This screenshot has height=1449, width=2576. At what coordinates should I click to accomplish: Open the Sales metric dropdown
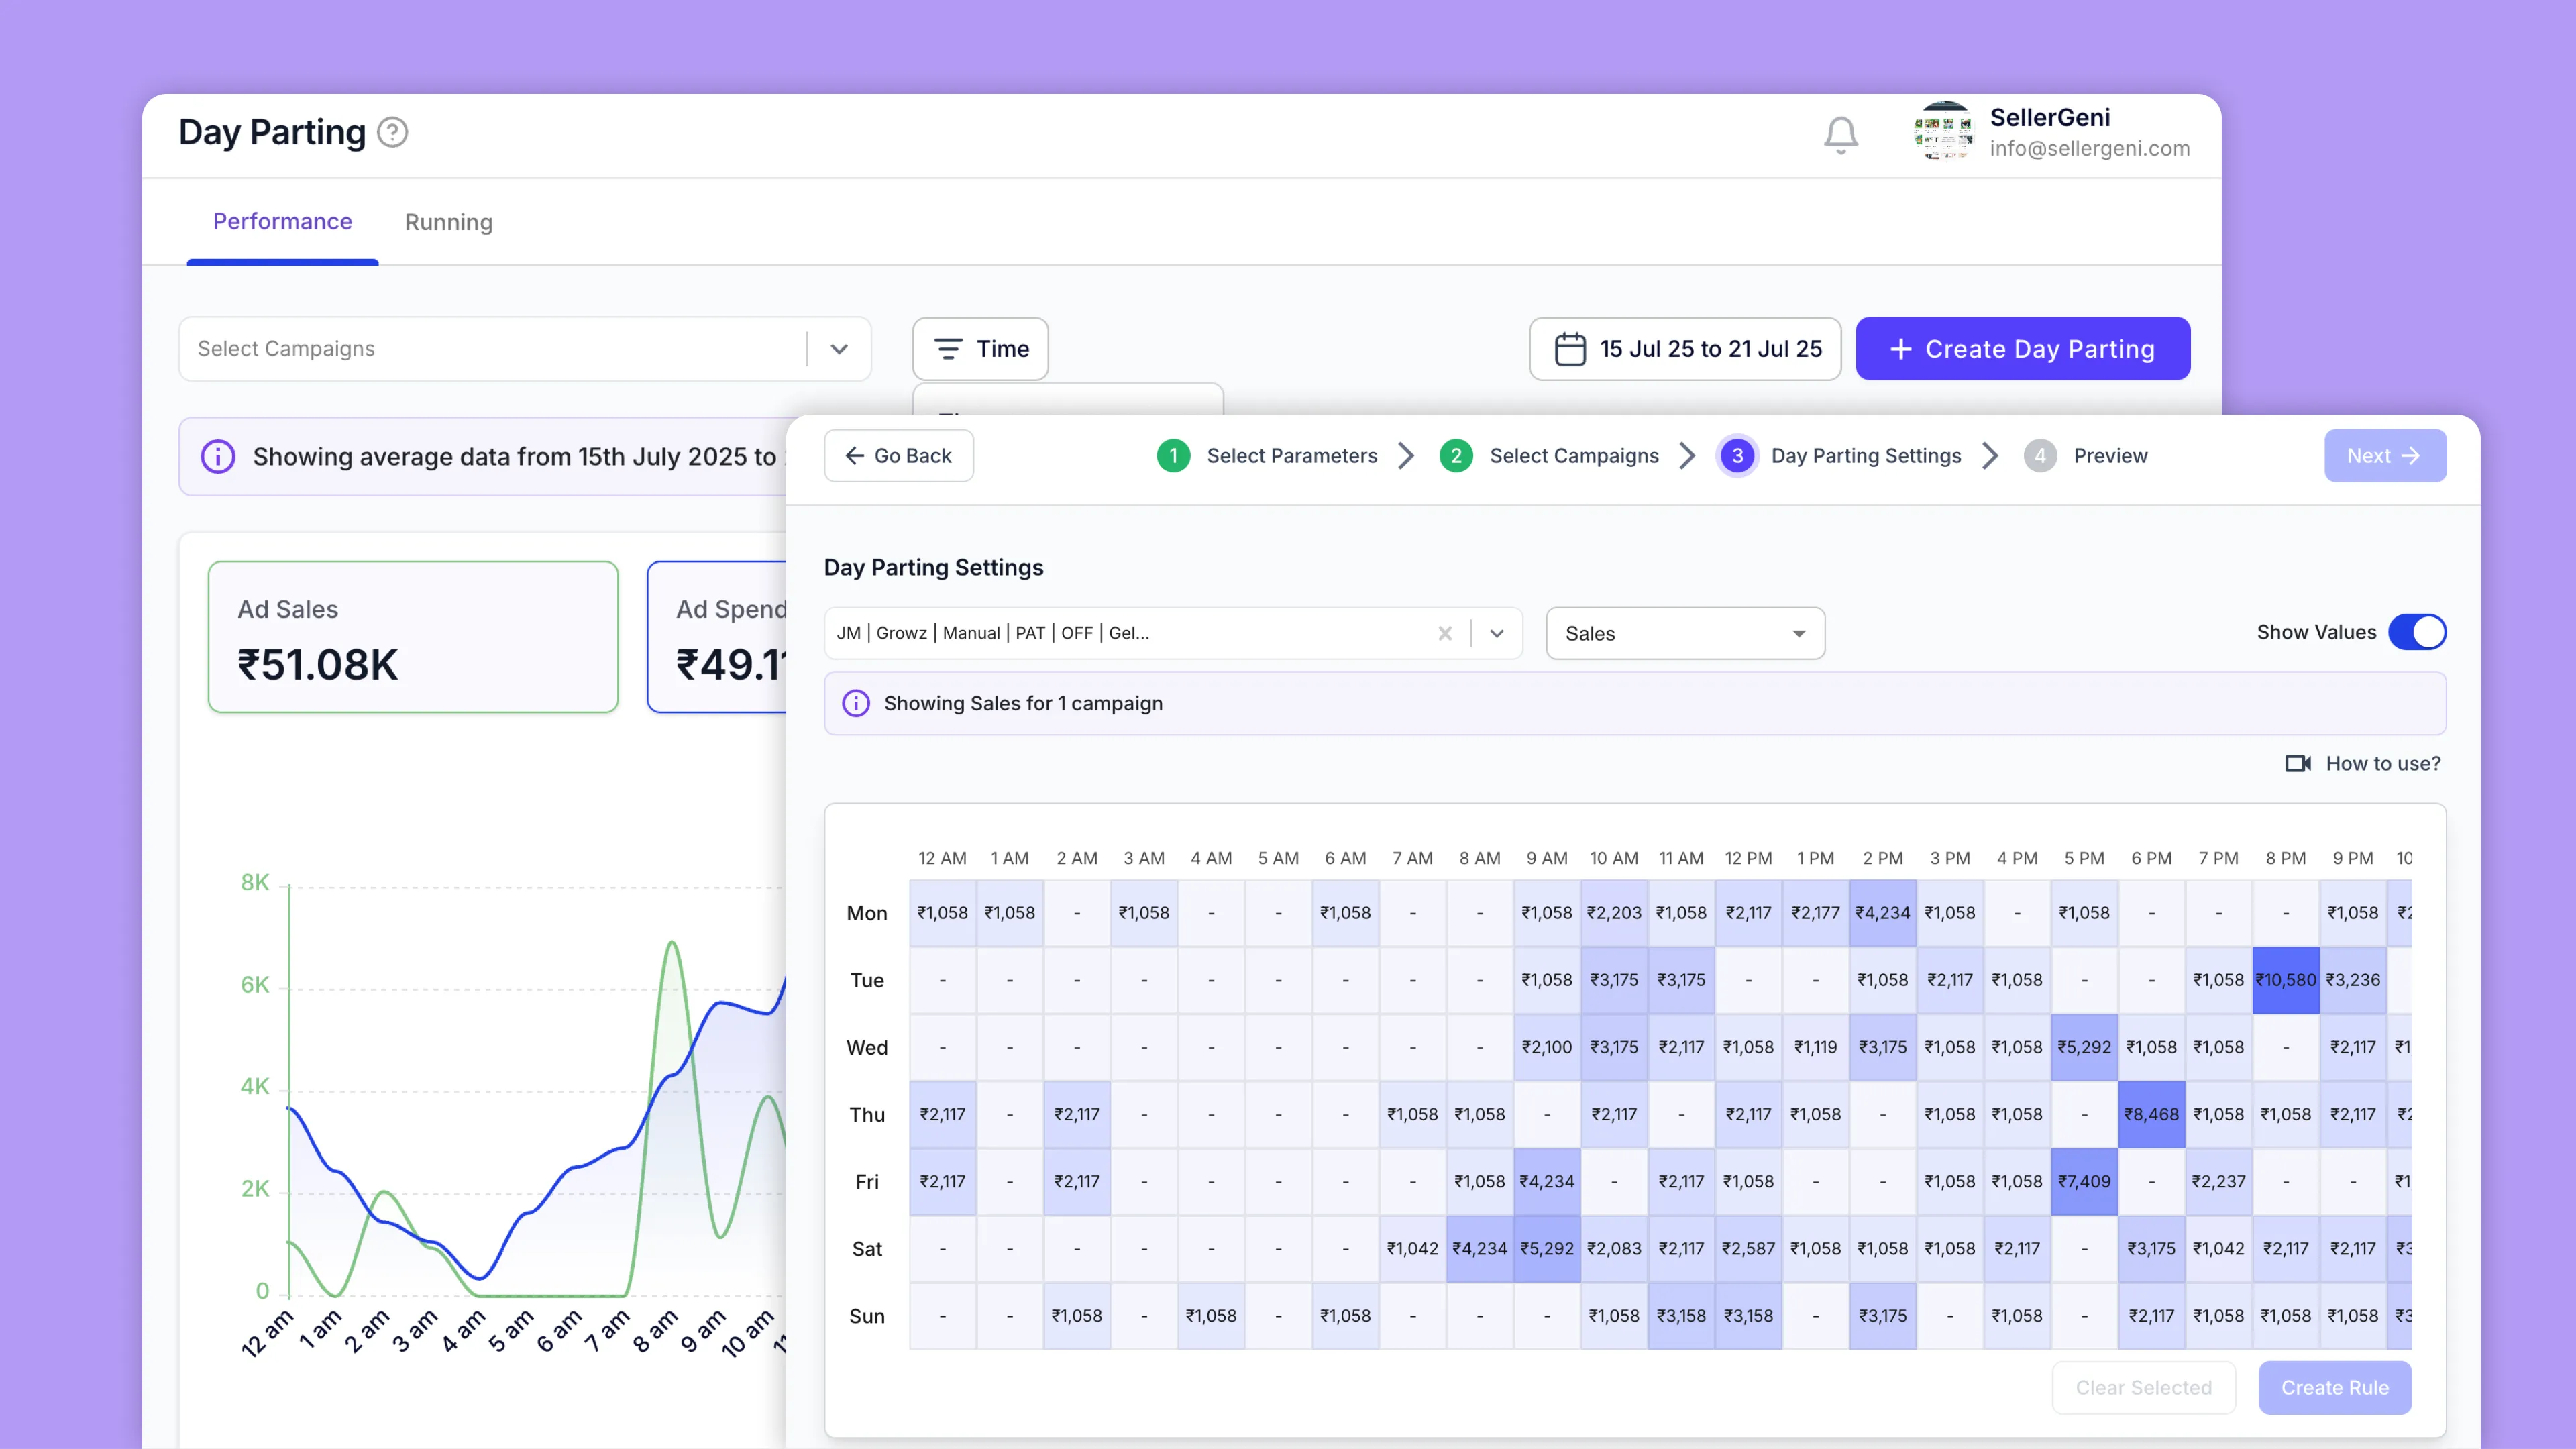pos(1685,633)
